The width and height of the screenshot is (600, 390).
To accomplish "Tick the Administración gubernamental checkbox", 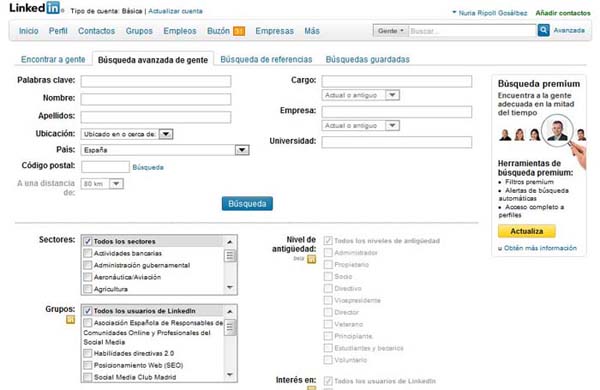I will click(88, 265).
